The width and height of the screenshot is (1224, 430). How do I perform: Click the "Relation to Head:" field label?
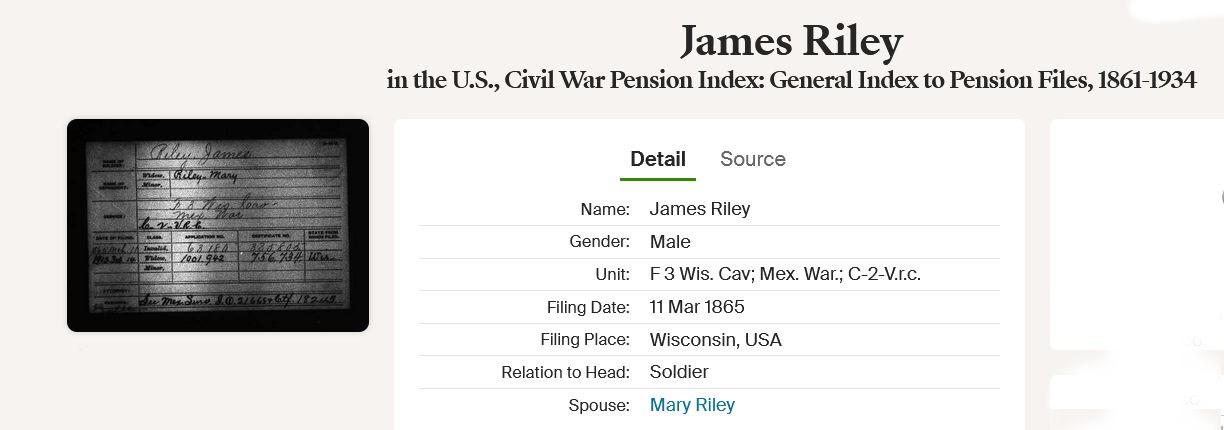(x=565, y=372)
